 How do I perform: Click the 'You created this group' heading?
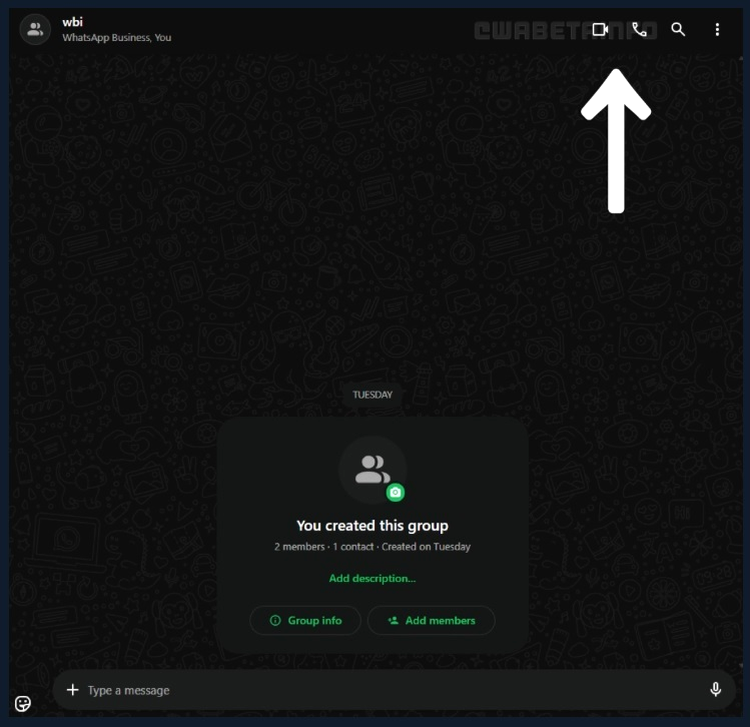coord(372,526)
